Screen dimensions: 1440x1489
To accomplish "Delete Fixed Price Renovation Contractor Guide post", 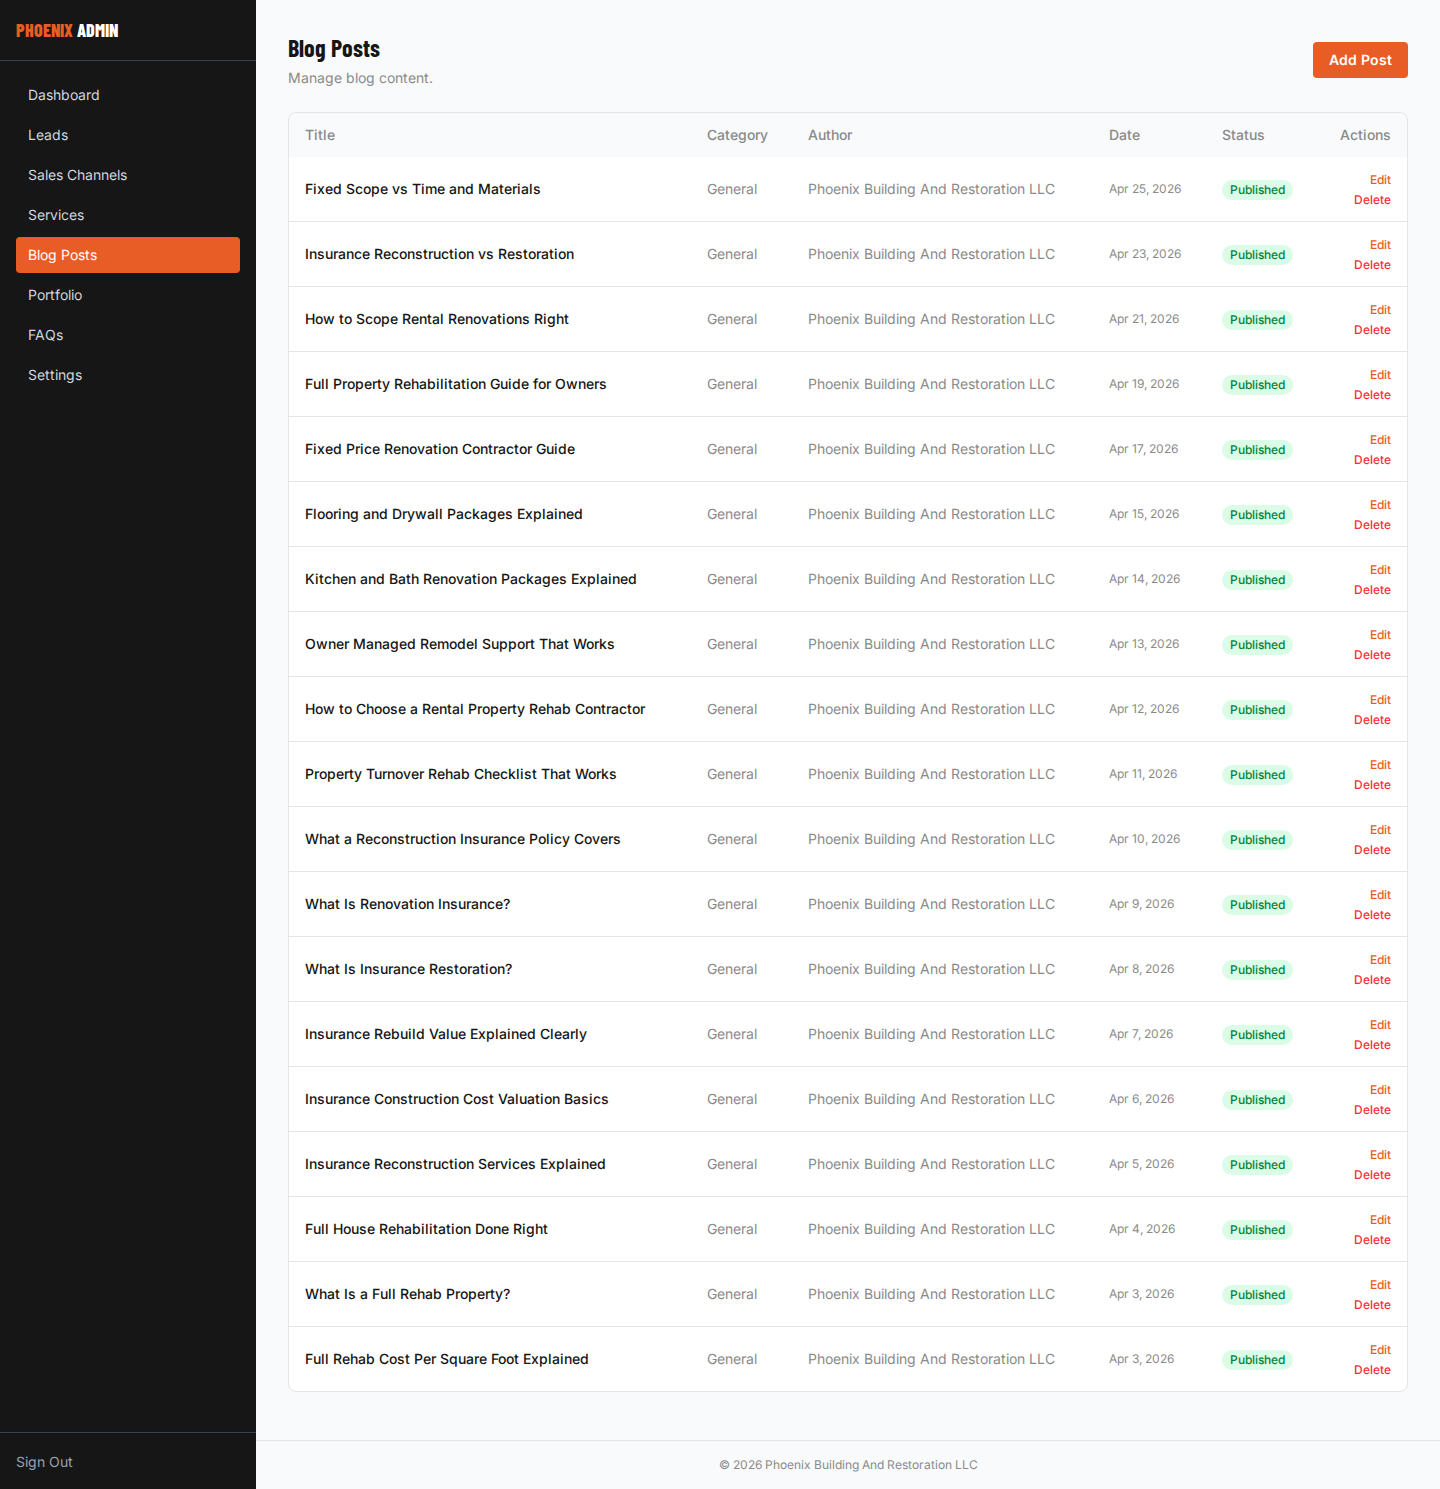I will [1372, 460].
